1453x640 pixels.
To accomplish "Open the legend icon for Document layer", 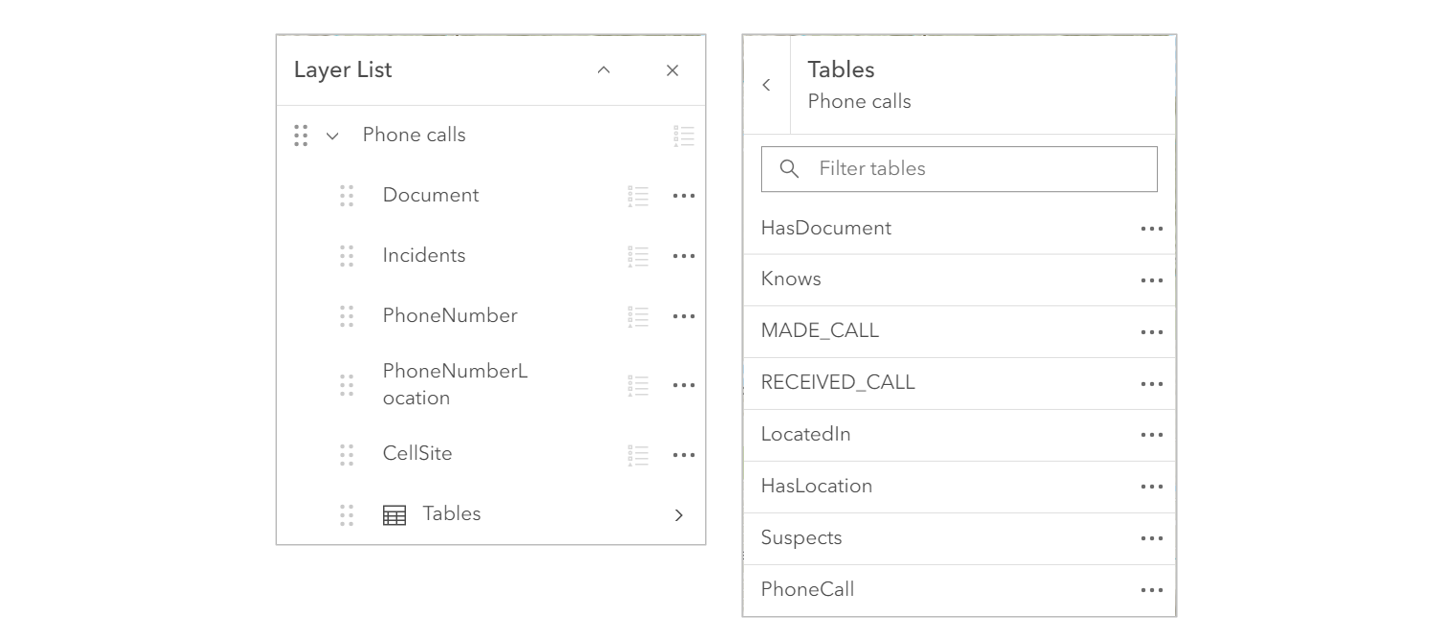I will pyautogui.click(x=637, y=195).
